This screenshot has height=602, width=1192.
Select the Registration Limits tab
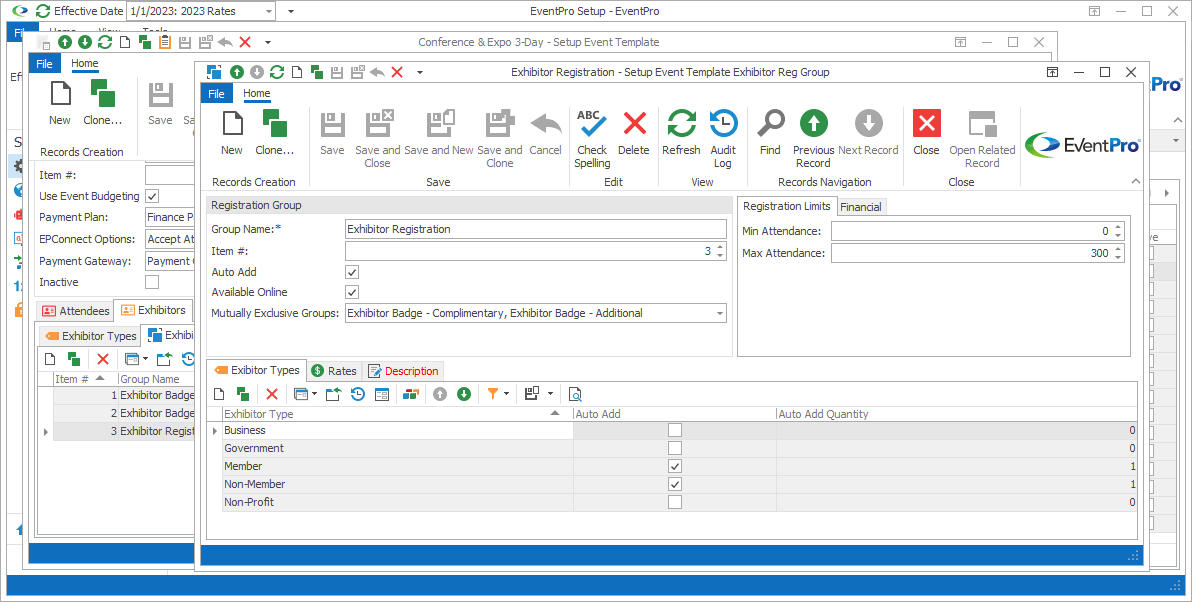point(787,206)
